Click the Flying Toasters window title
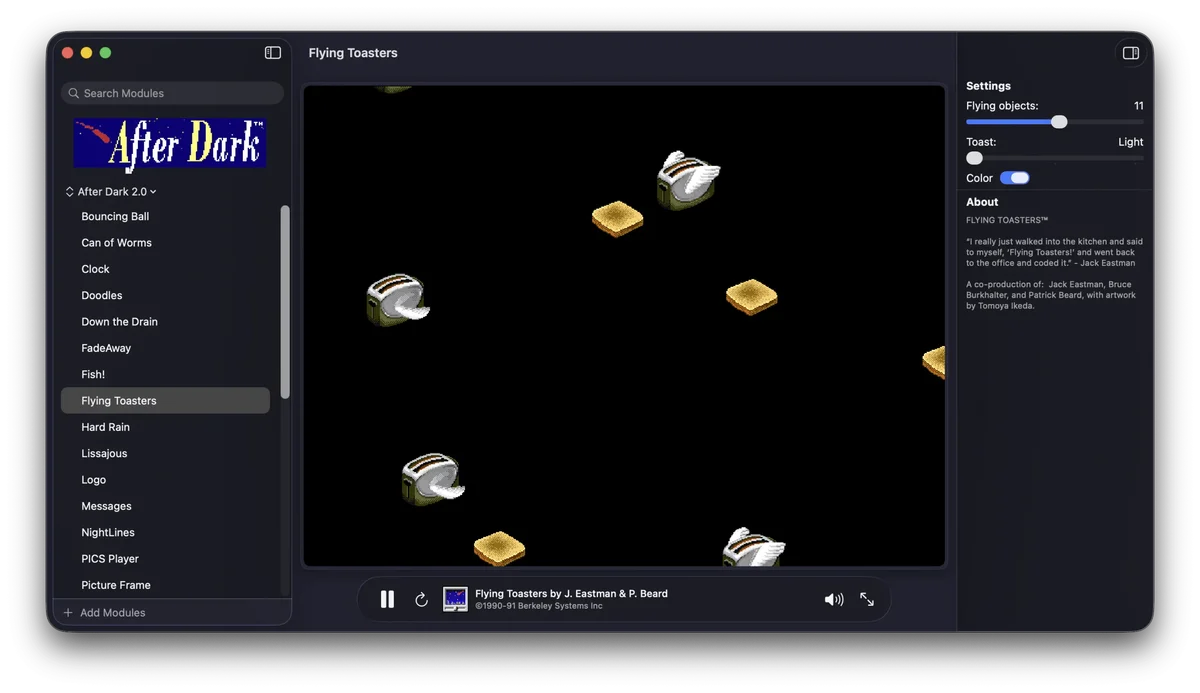 353,53
